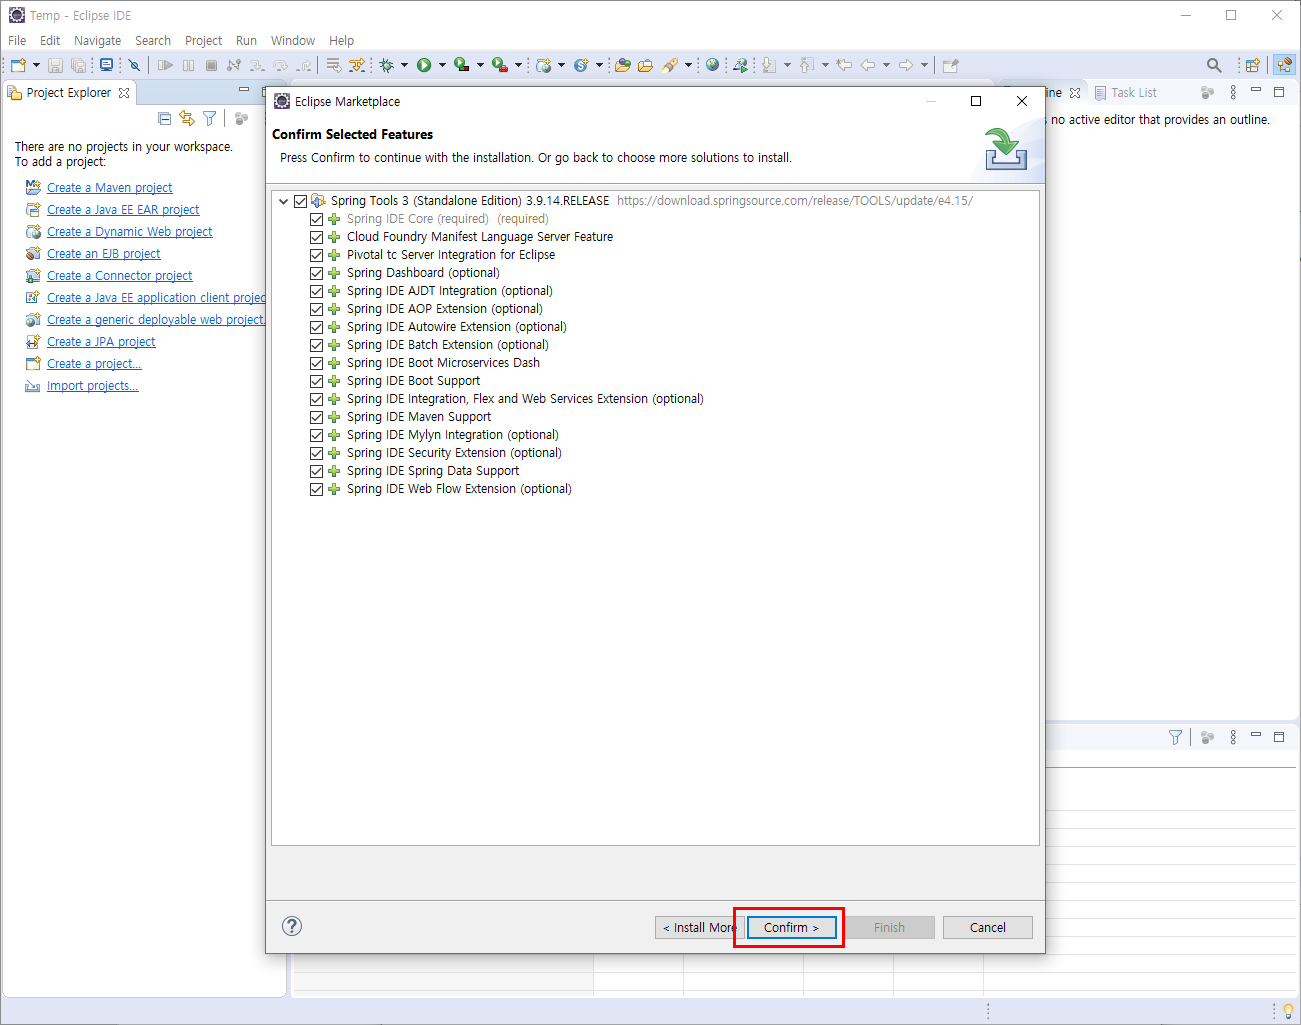Image resolution: width=1301 pixels, height=1025 pixels.
Task: Open the View Menu in Outline panel
Action: coord(1233,92)
